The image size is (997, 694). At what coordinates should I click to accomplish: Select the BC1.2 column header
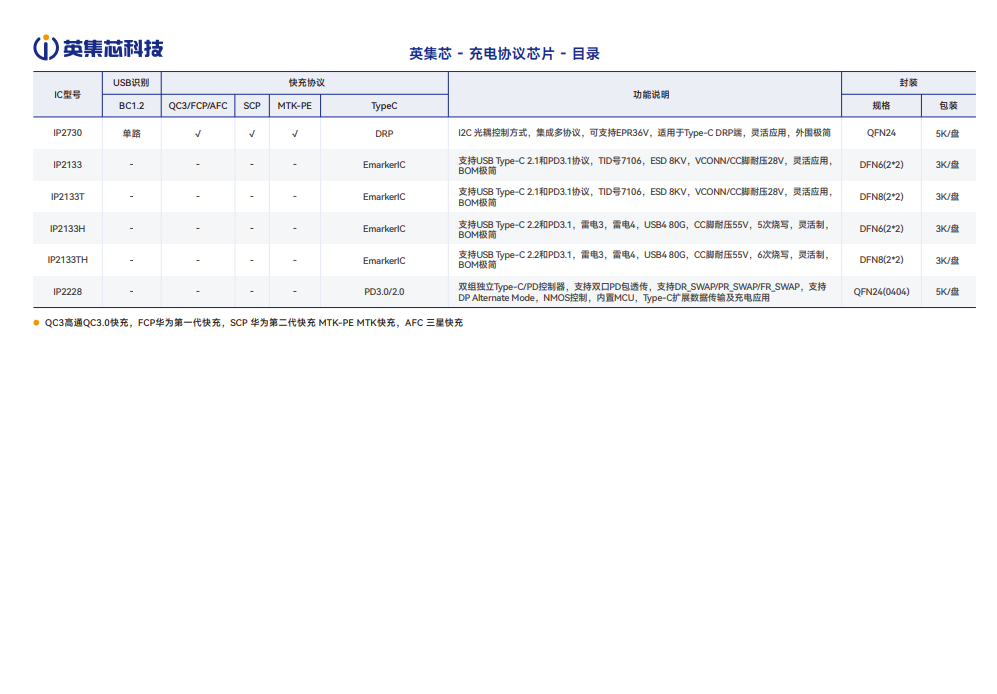(x=132, y=106)
